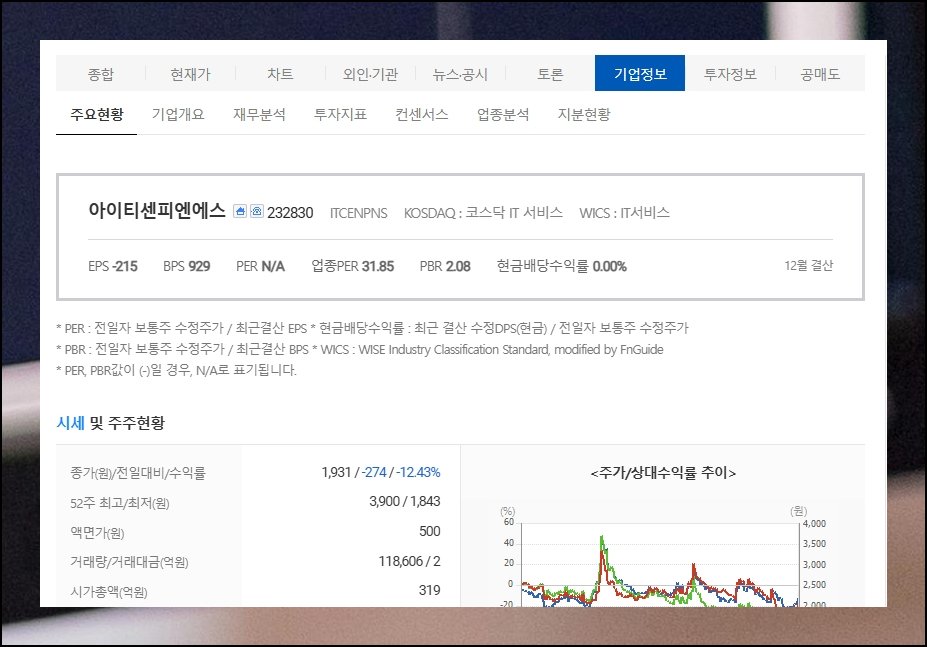
Task: Click the 118,606 / 2 volume value
Action: [x=410, y=561]
